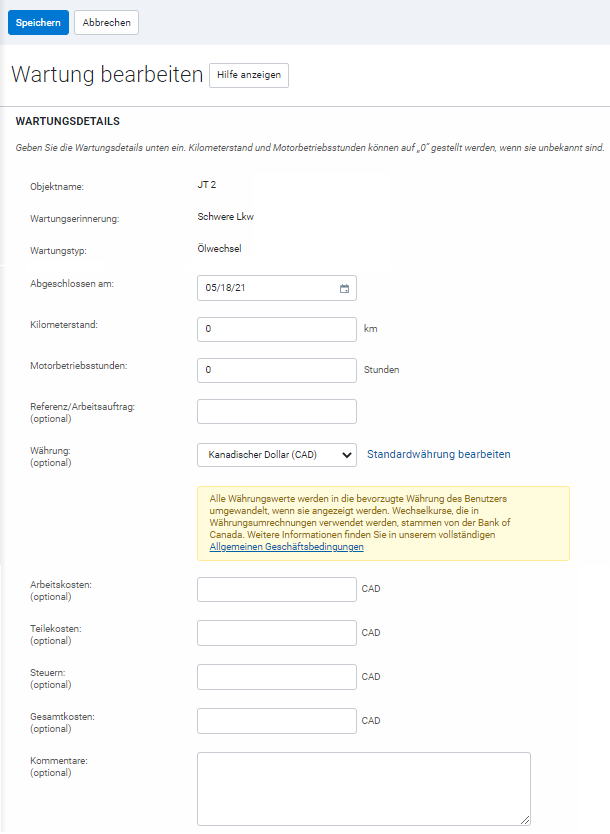The image size is (610, 834).
Task: Click the dropdown arrow on currency selector
Action: [346, 455]
